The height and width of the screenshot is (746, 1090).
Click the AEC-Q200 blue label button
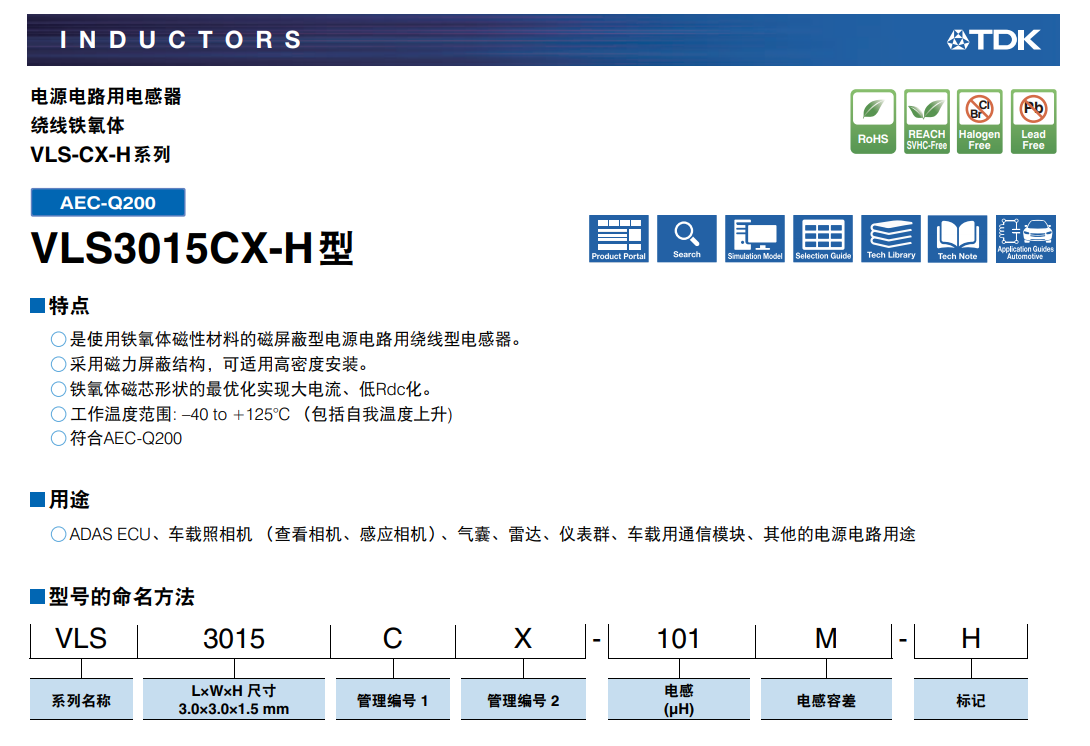[x=108, y=203]
